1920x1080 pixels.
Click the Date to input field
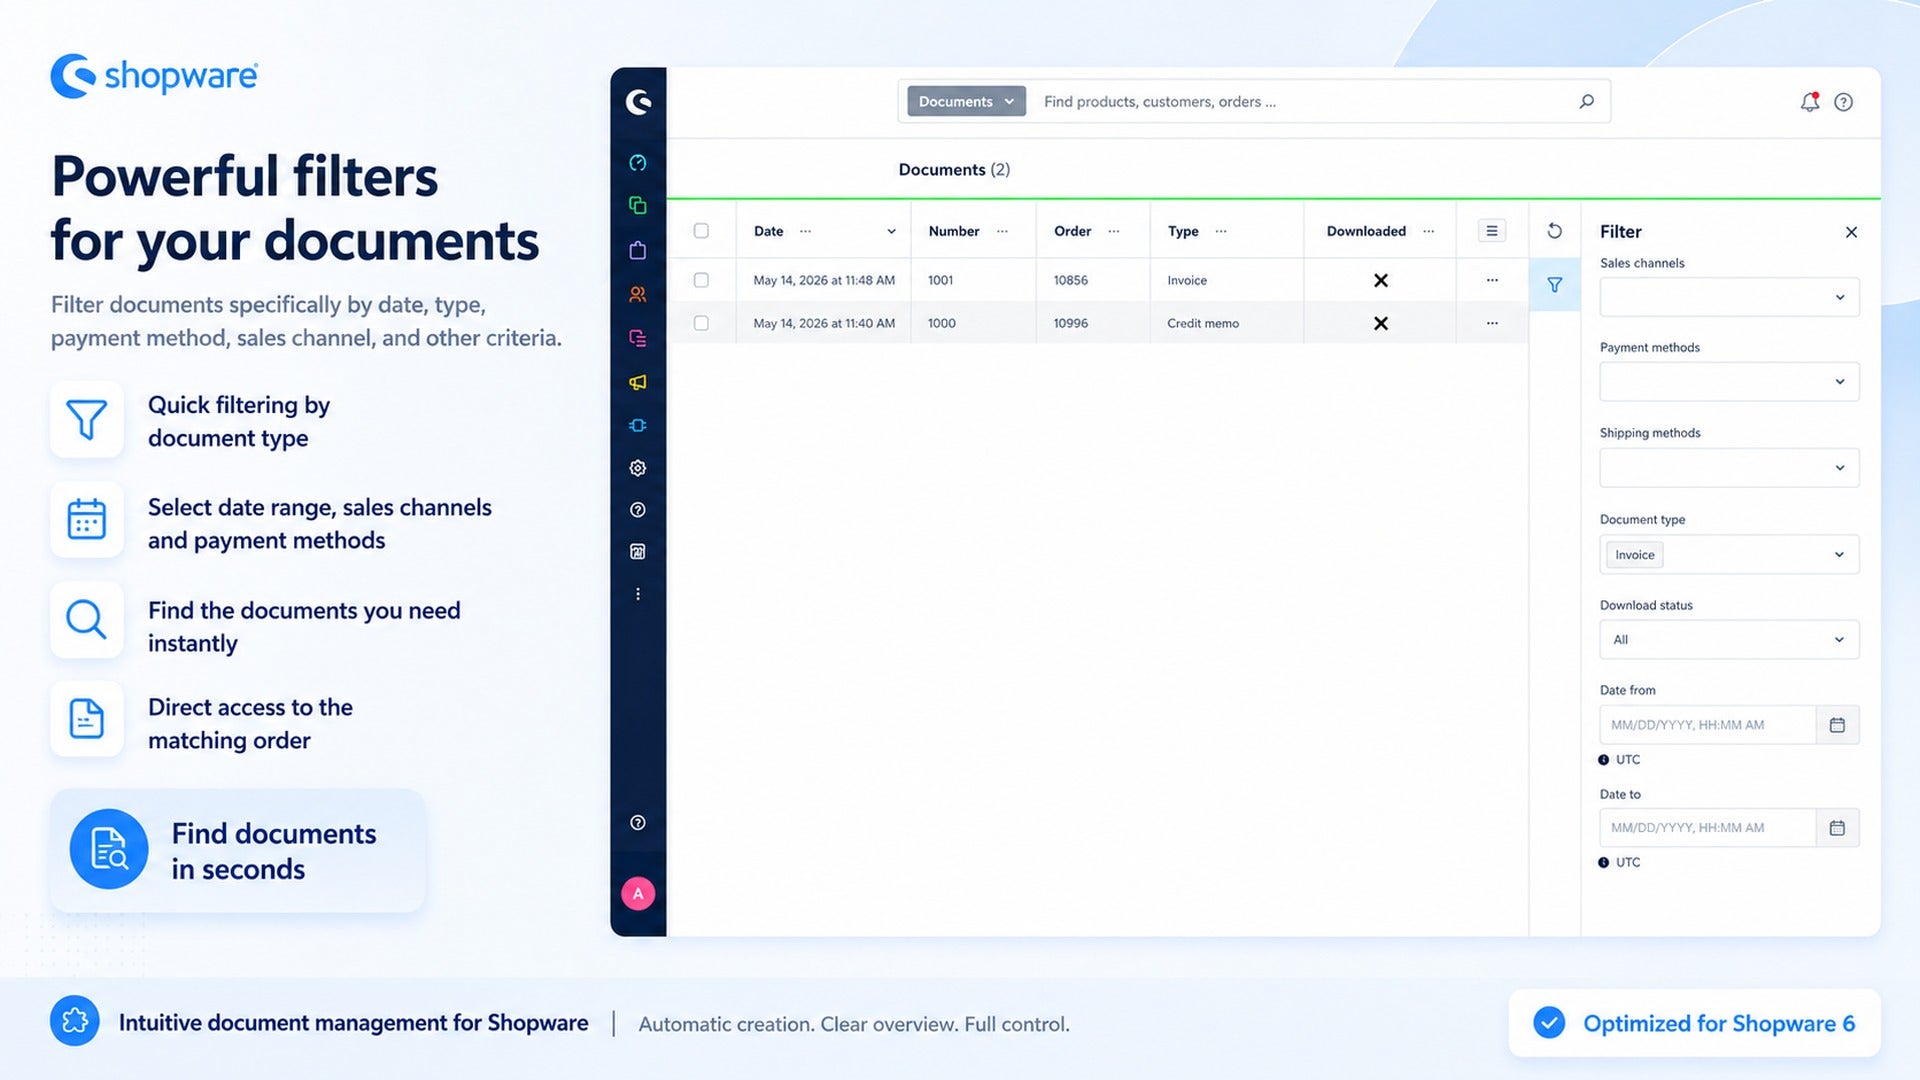[x=1708, y=828]
